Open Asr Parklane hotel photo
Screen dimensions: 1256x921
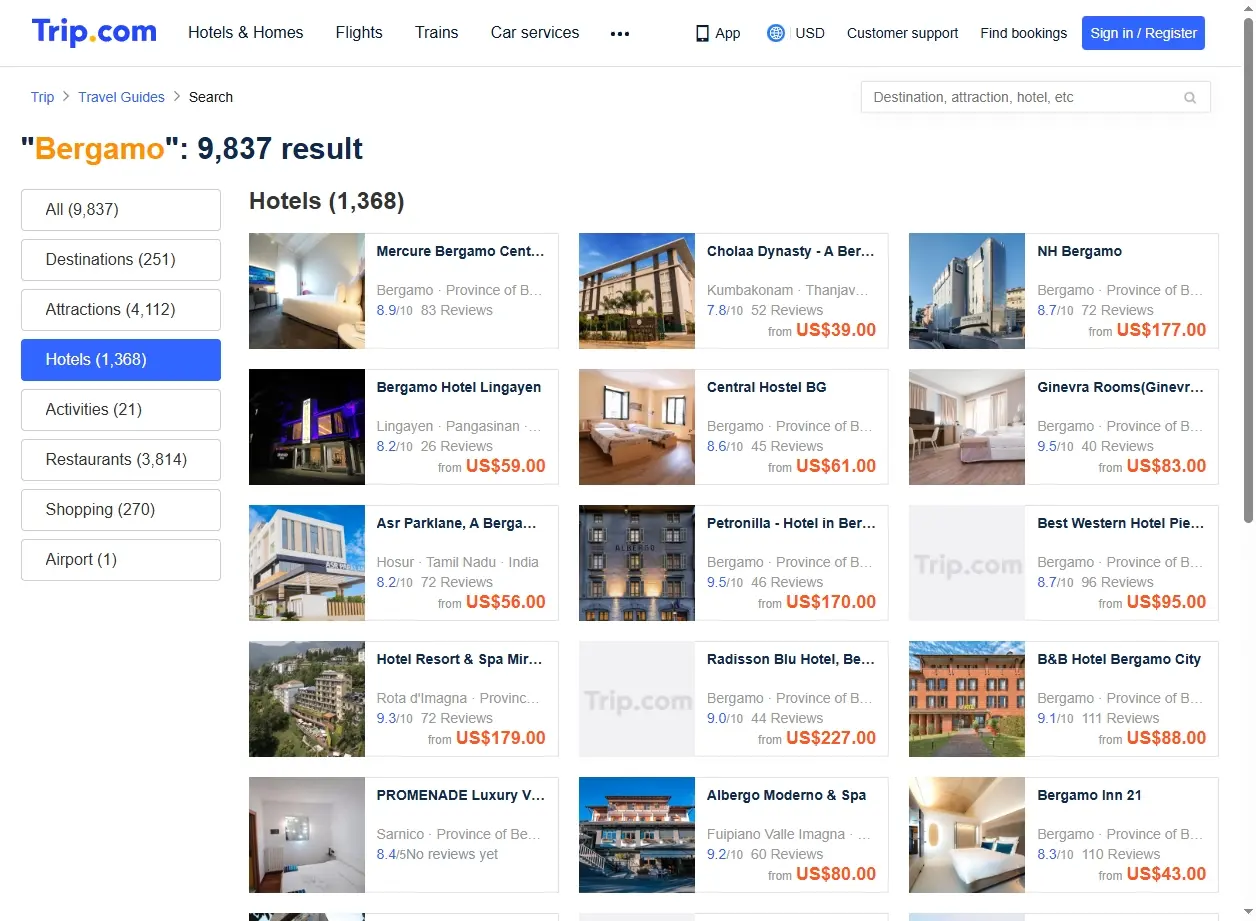click(307, 563)
